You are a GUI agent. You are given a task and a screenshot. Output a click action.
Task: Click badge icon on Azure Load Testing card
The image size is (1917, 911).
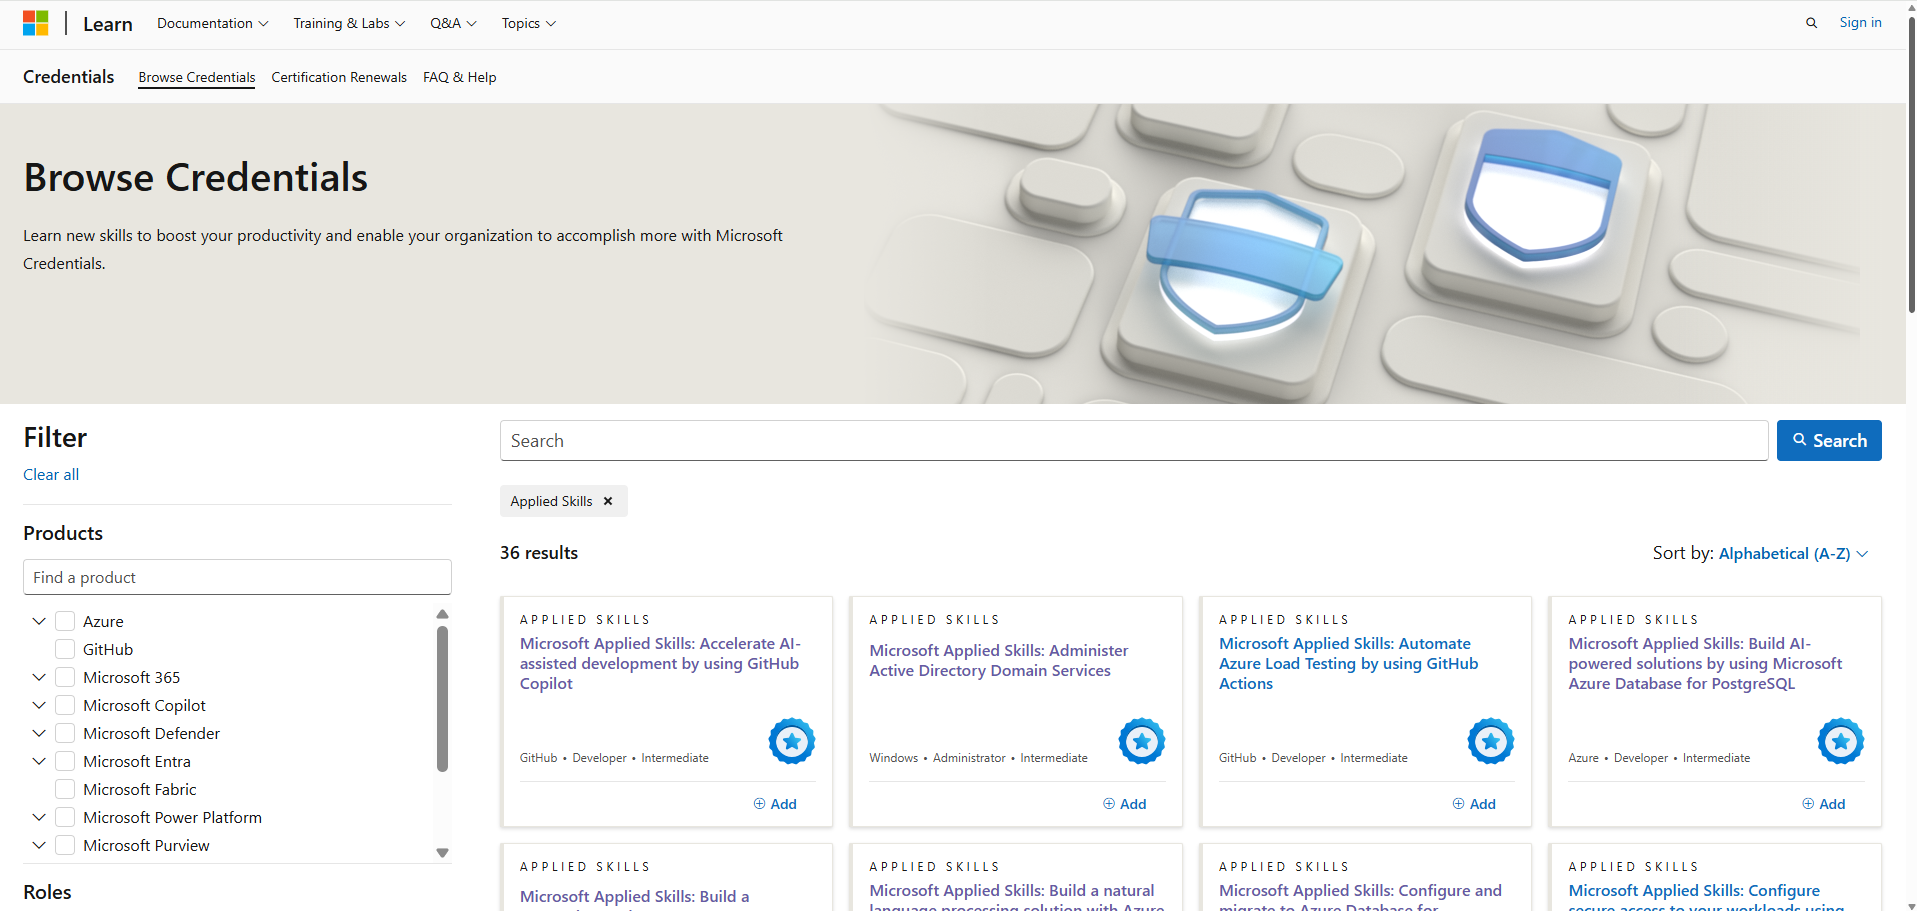(x=1491, y=741)
